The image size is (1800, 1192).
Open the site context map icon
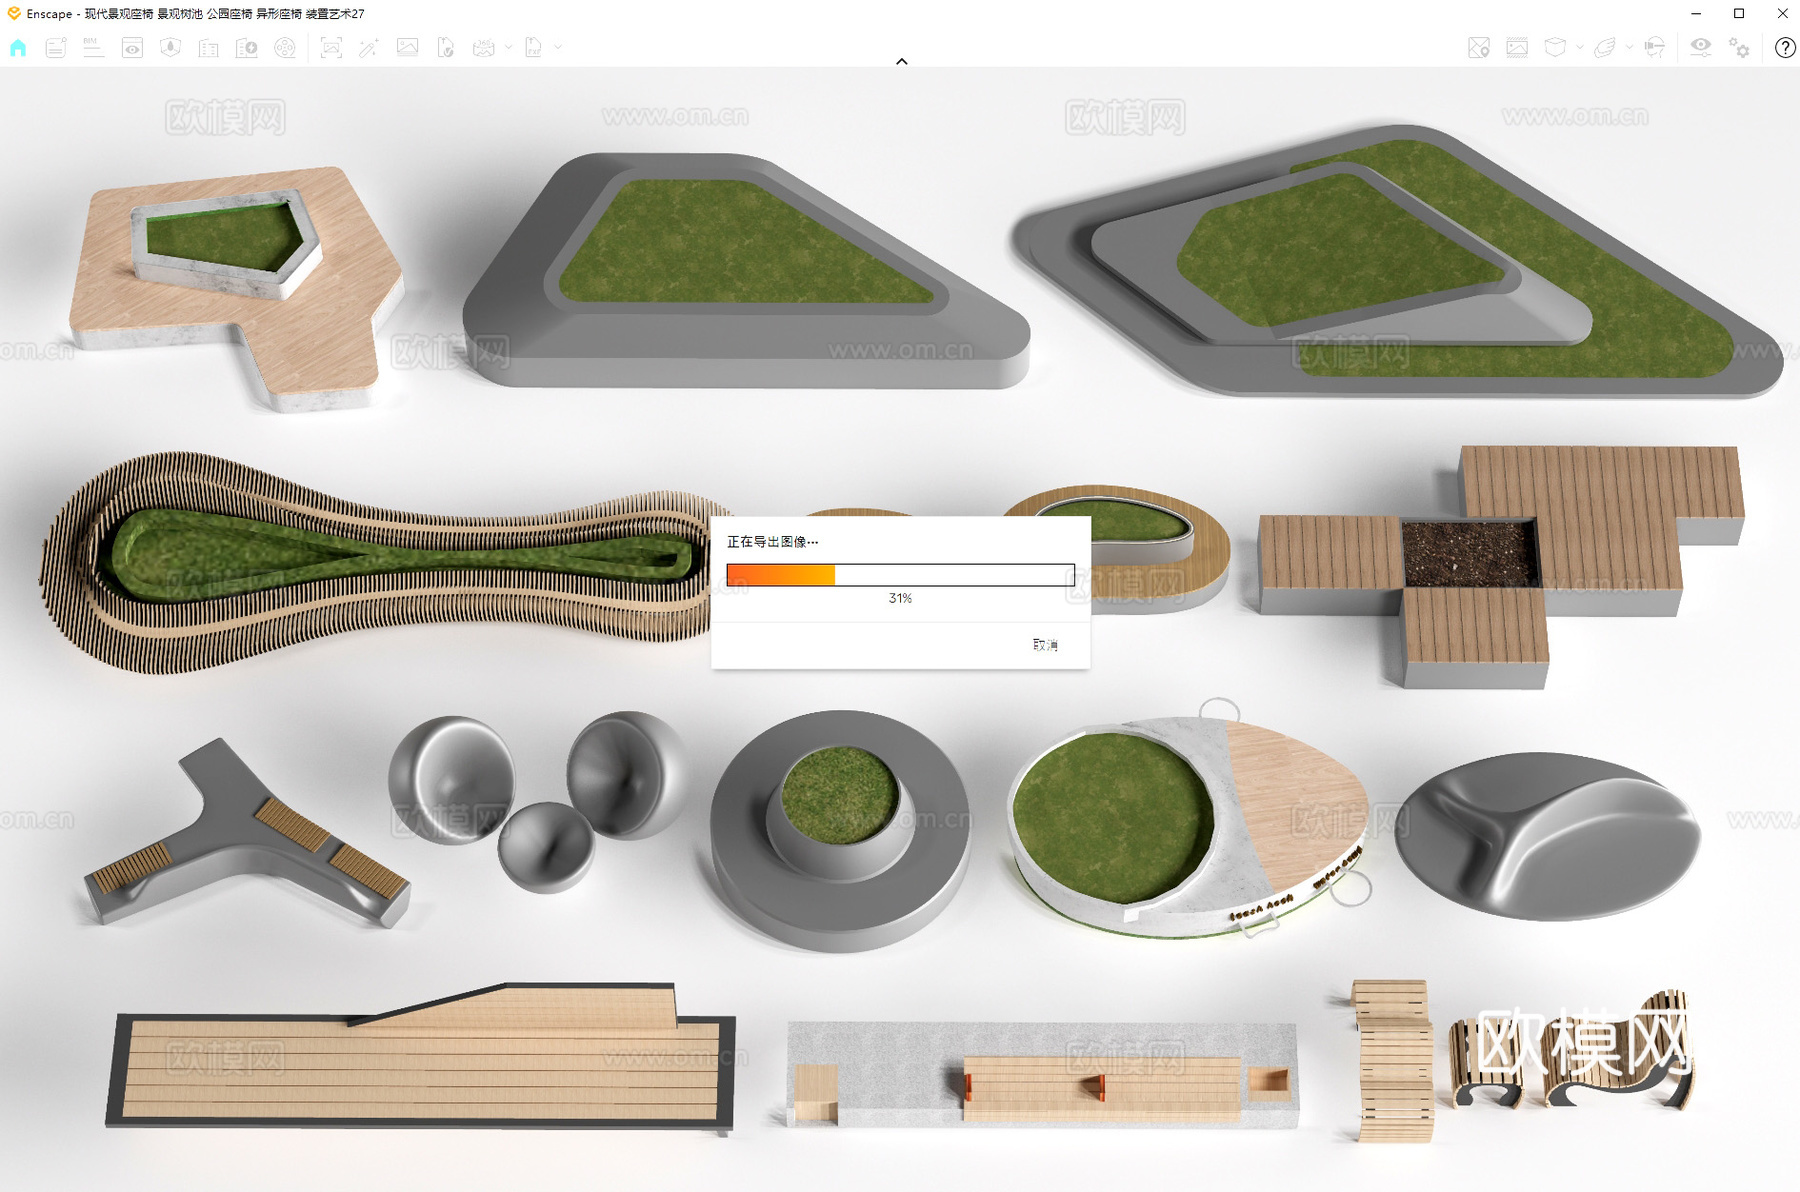pos(1479,47)
